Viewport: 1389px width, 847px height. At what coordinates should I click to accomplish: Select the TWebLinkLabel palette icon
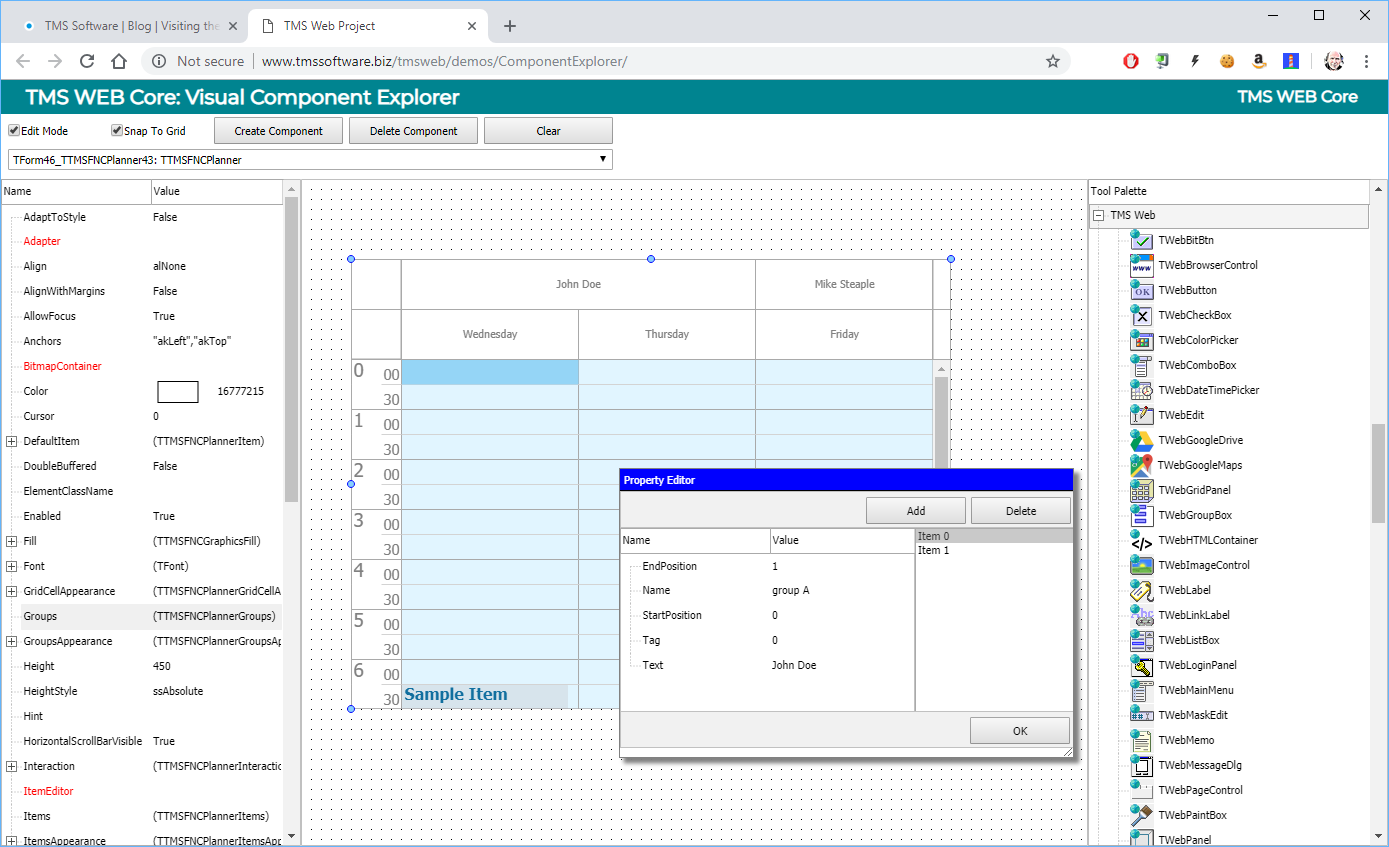[1141, 615]
